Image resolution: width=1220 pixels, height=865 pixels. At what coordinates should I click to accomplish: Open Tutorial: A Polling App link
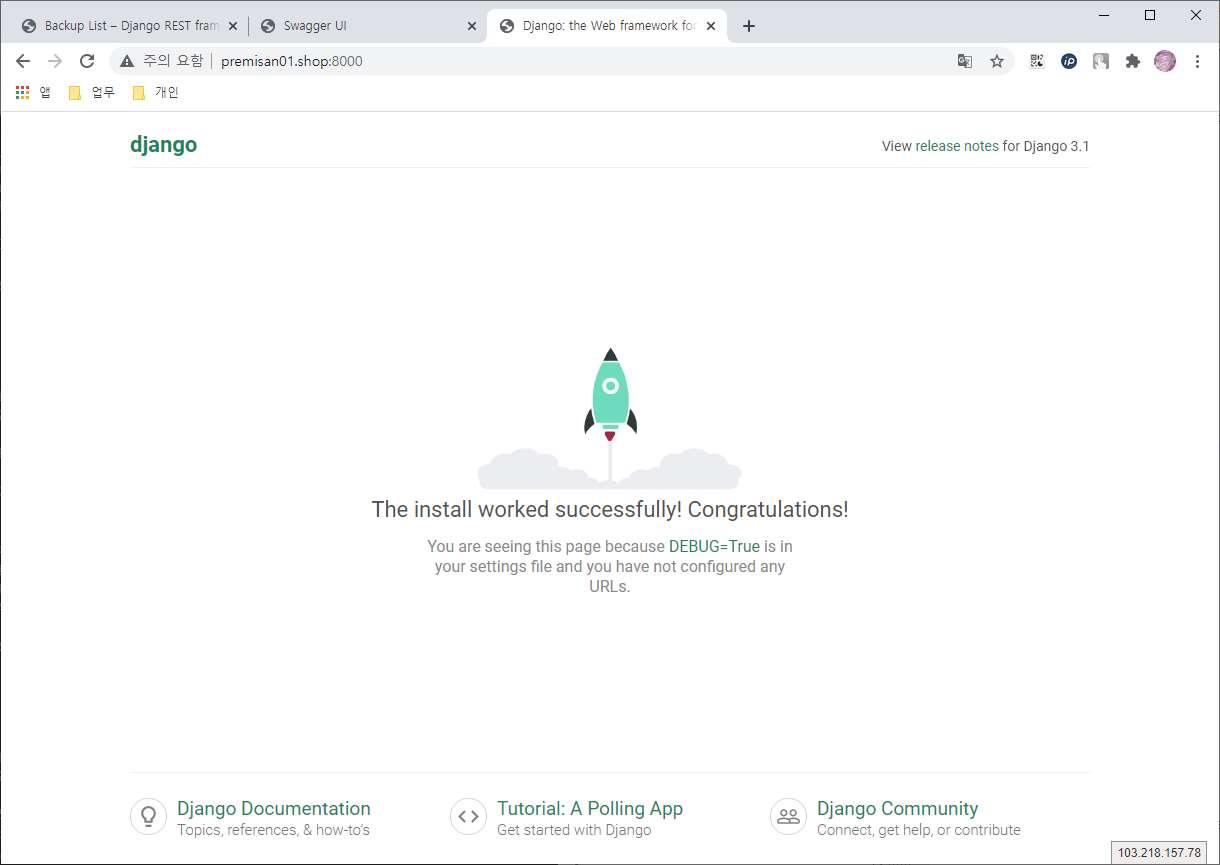(x=590, y=808)
